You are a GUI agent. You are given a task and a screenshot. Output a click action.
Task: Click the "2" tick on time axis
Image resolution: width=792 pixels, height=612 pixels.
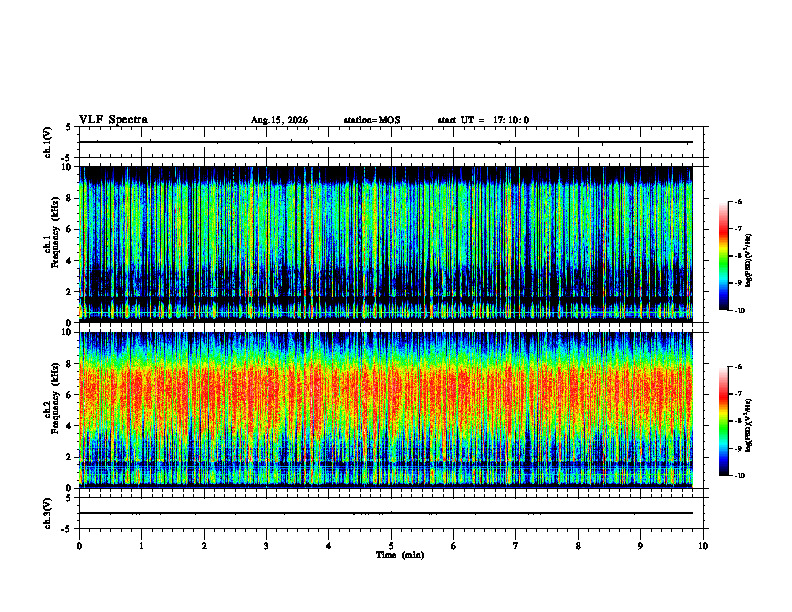tap(204, 546)
